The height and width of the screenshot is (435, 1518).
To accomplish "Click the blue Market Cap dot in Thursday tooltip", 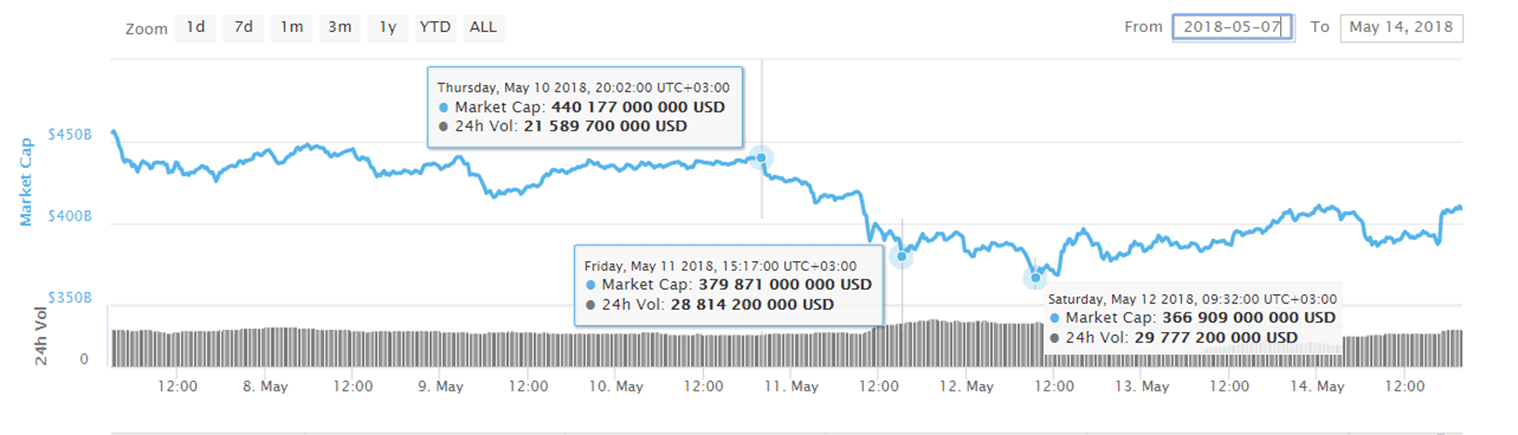I will (444, 107).
